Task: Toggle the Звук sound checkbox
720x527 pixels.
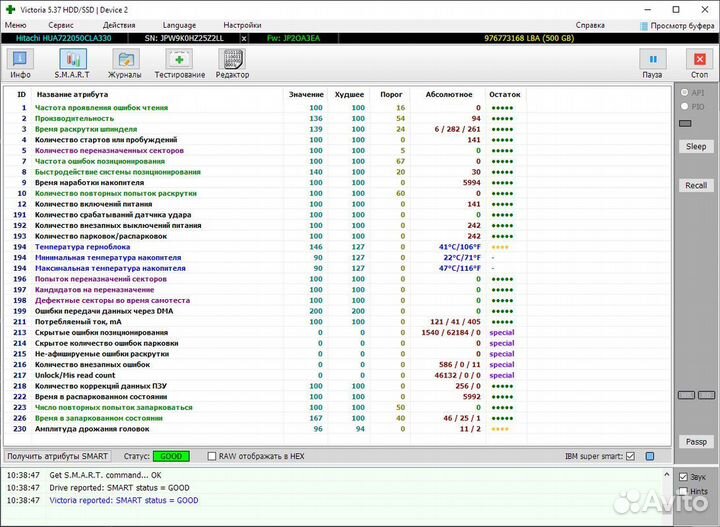Action: 683,477
